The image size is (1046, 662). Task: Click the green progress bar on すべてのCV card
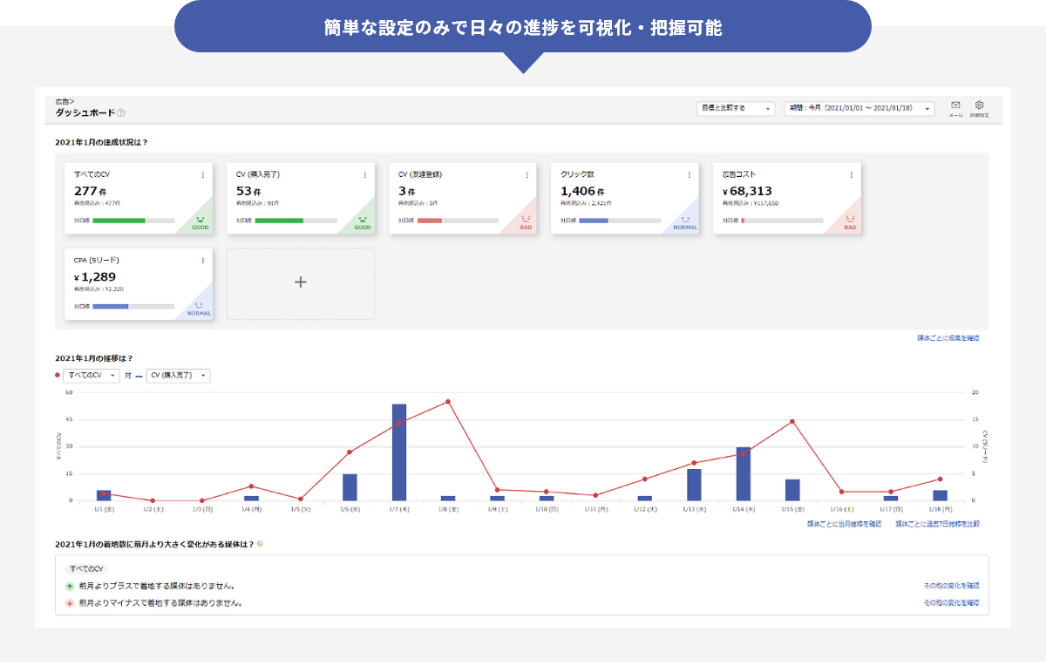point(119,220)
